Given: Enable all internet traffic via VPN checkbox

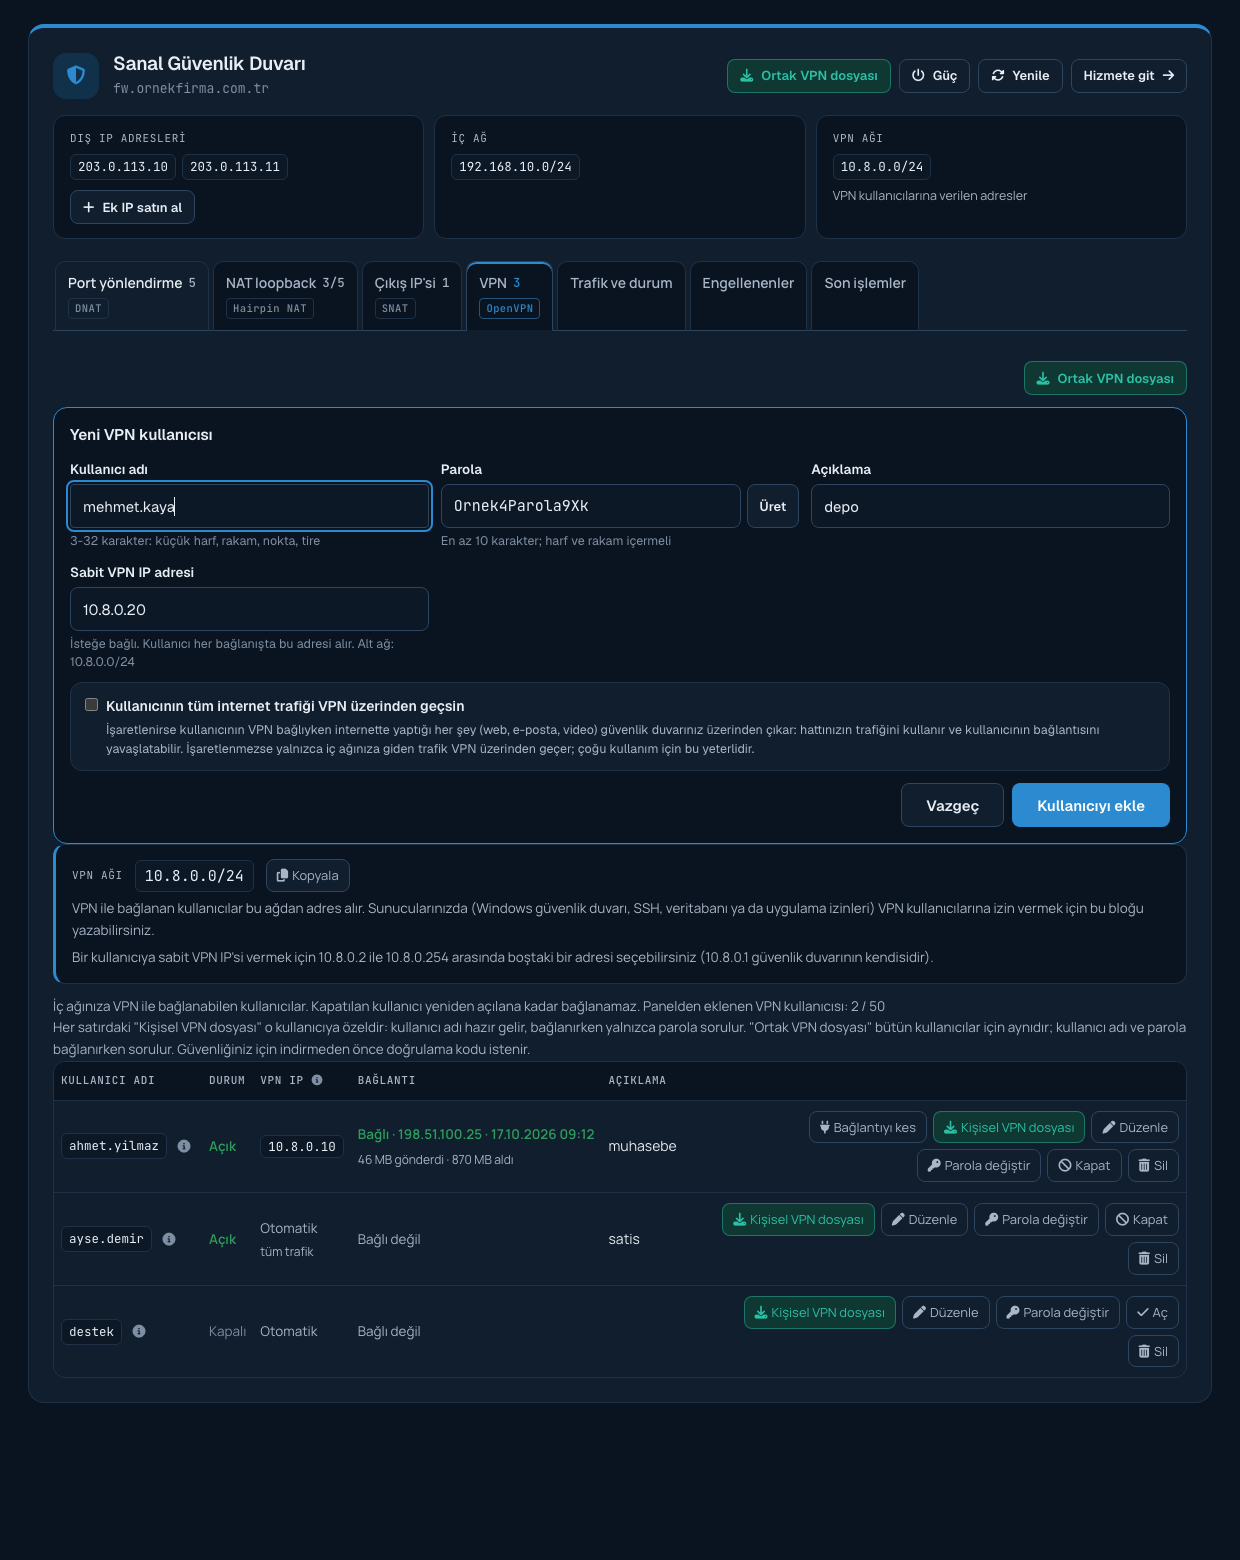Looking at the screenshot, I should 92,705.
